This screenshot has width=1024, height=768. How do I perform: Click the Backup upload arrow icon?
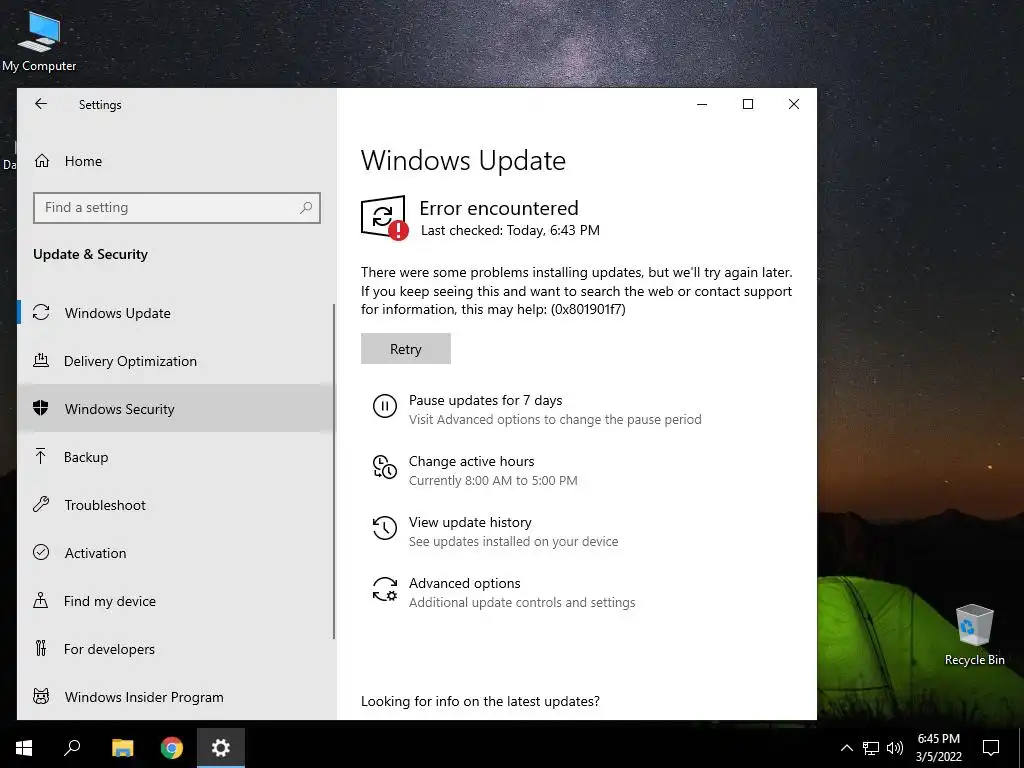pos(40,456)
